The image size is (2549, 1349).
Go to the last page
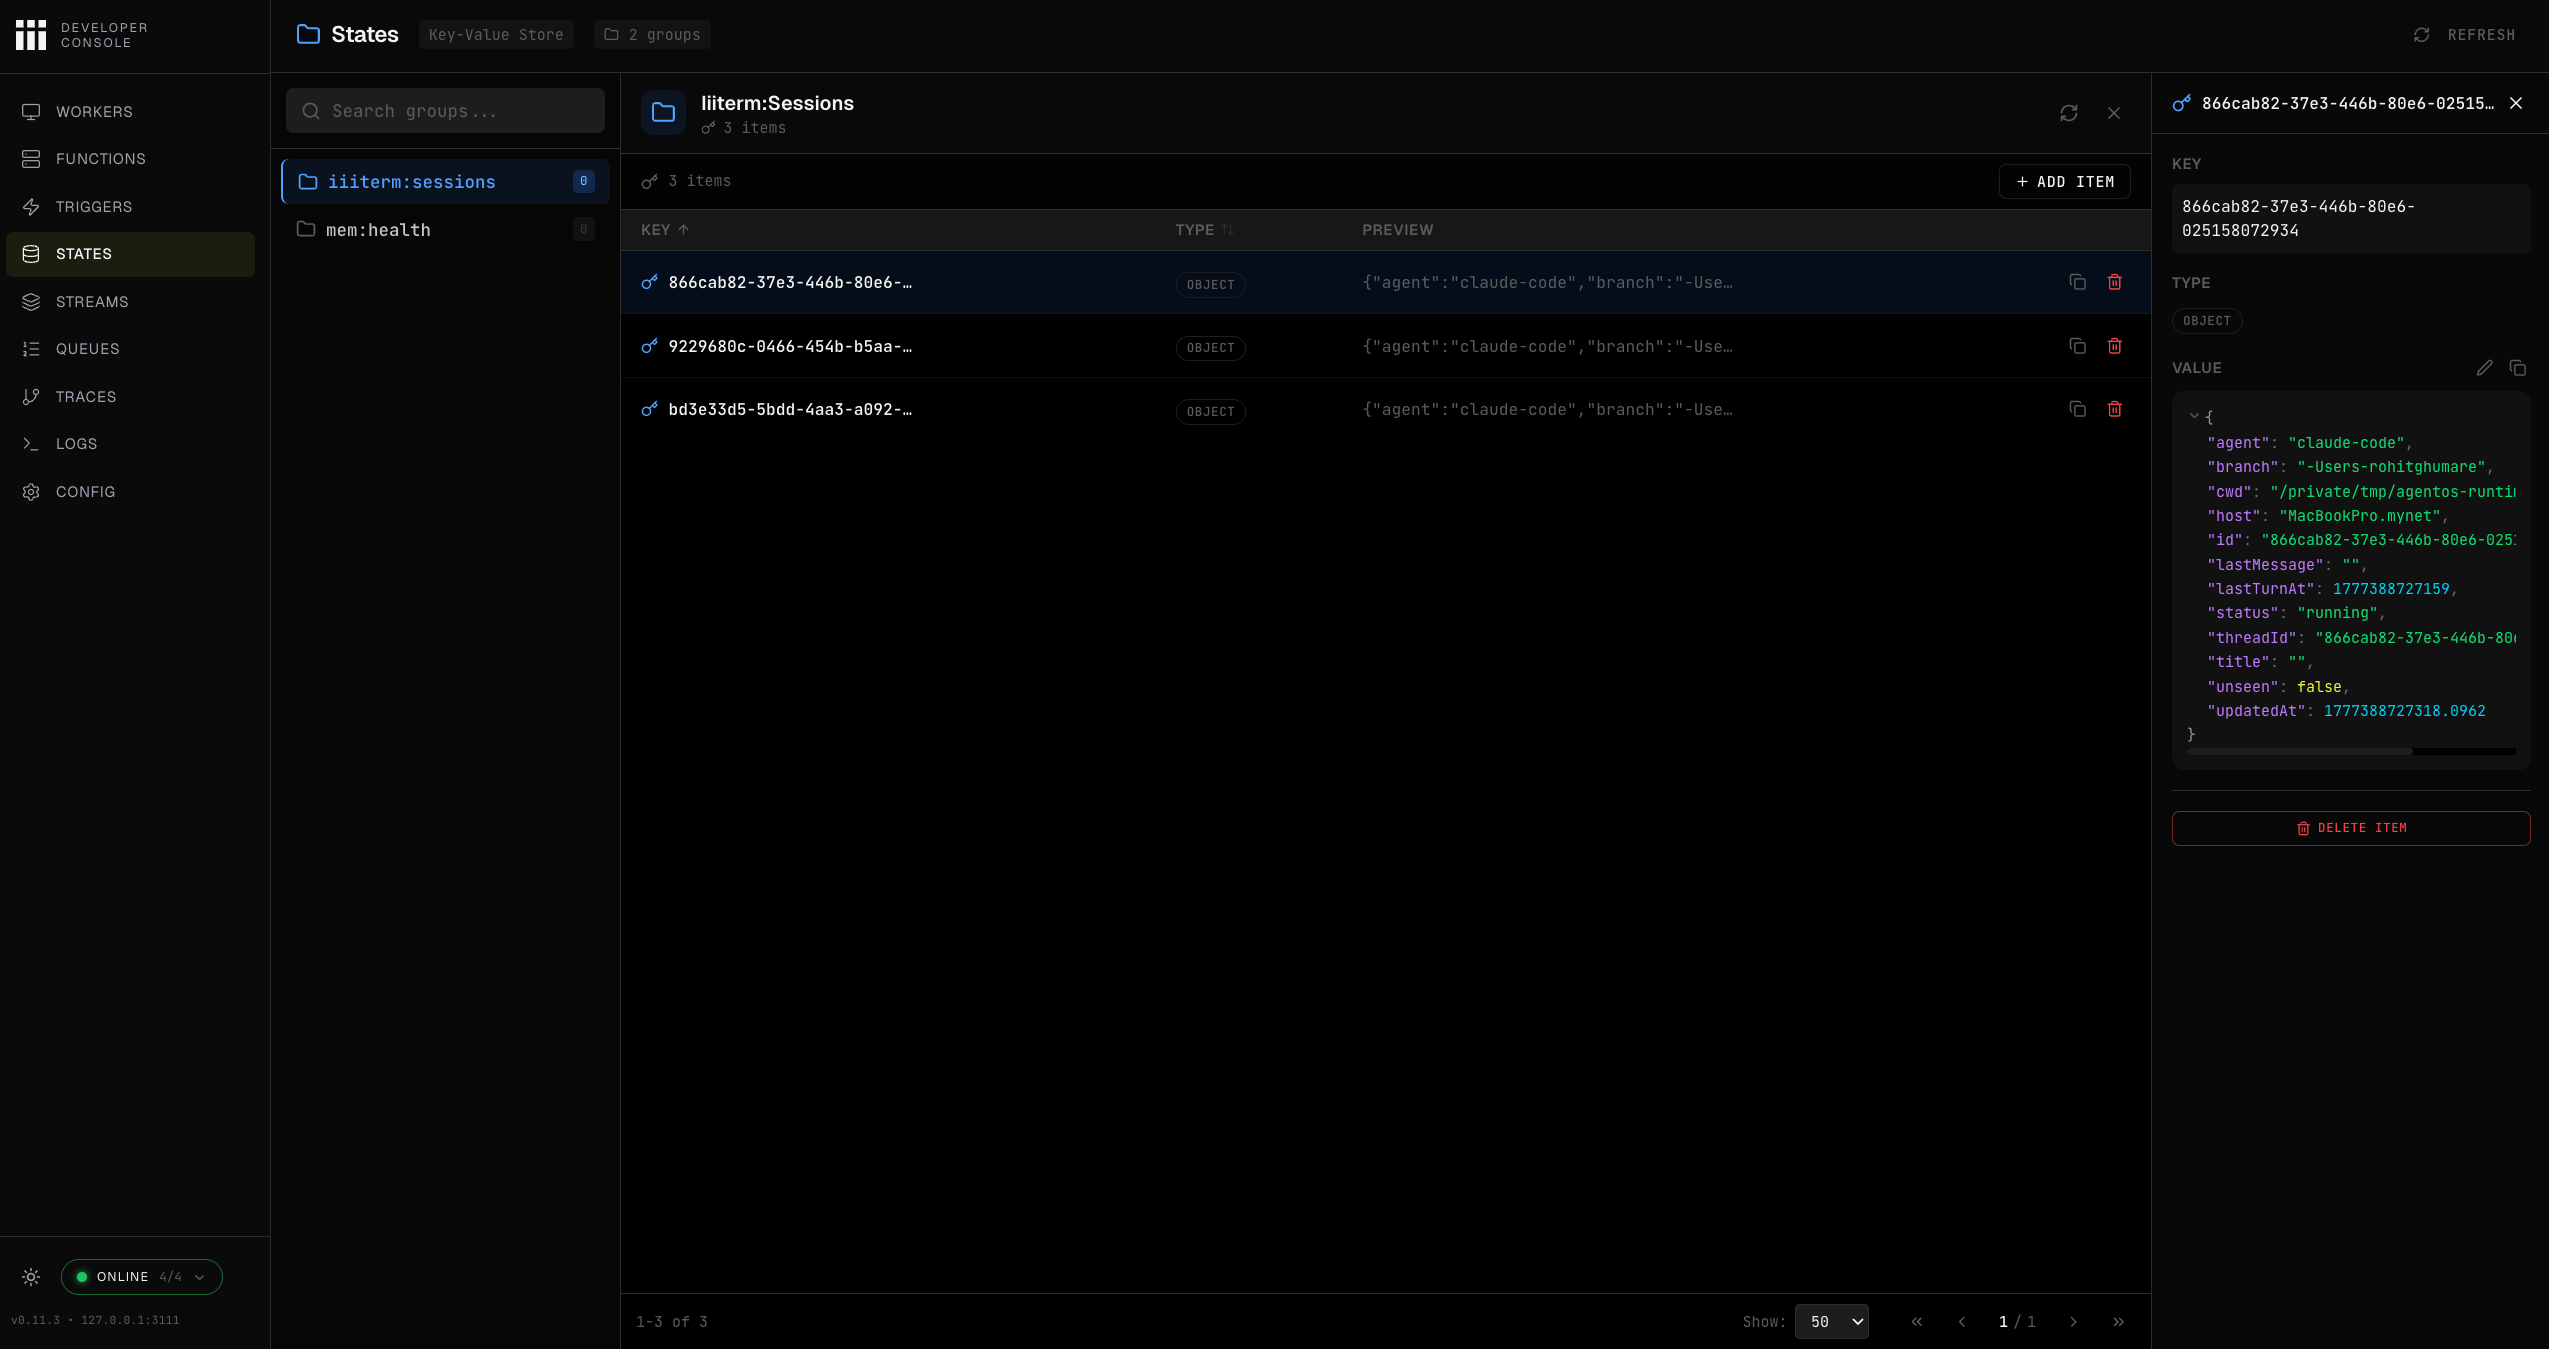click(x=2119, y=1322)
